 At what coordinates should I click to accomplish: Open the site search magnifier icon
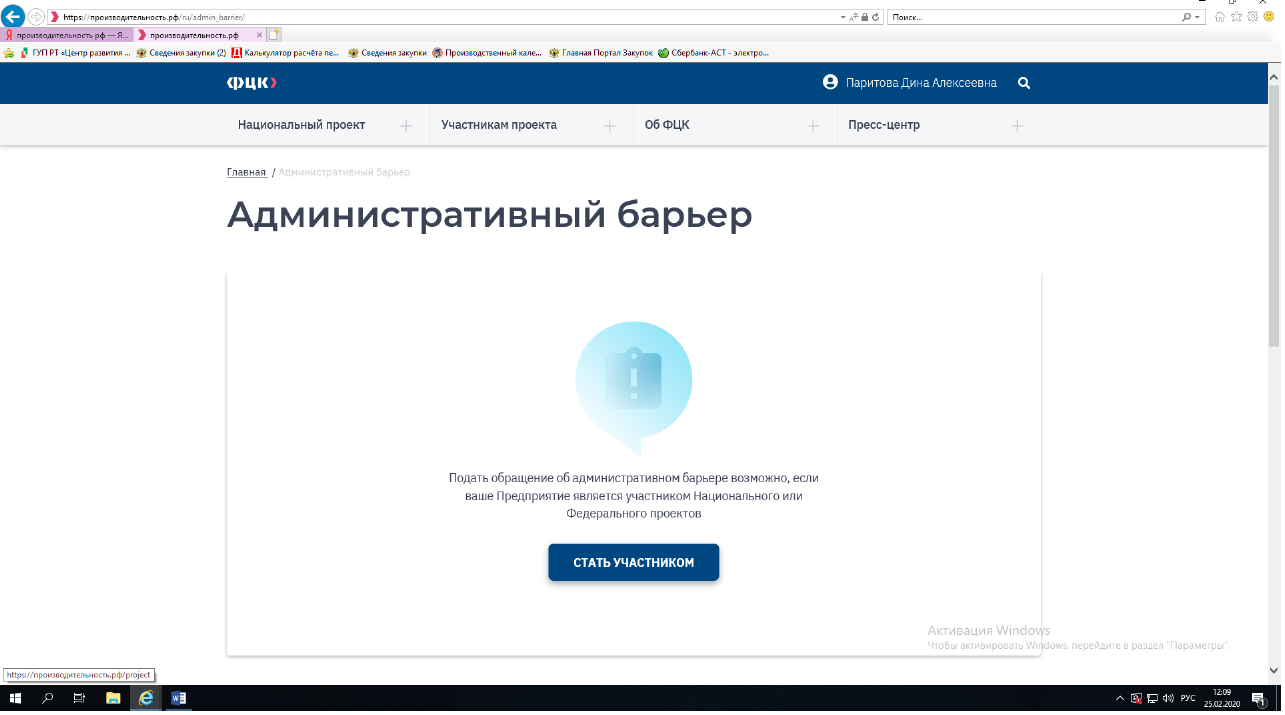pyautogui.click(x=1023, y=83)
